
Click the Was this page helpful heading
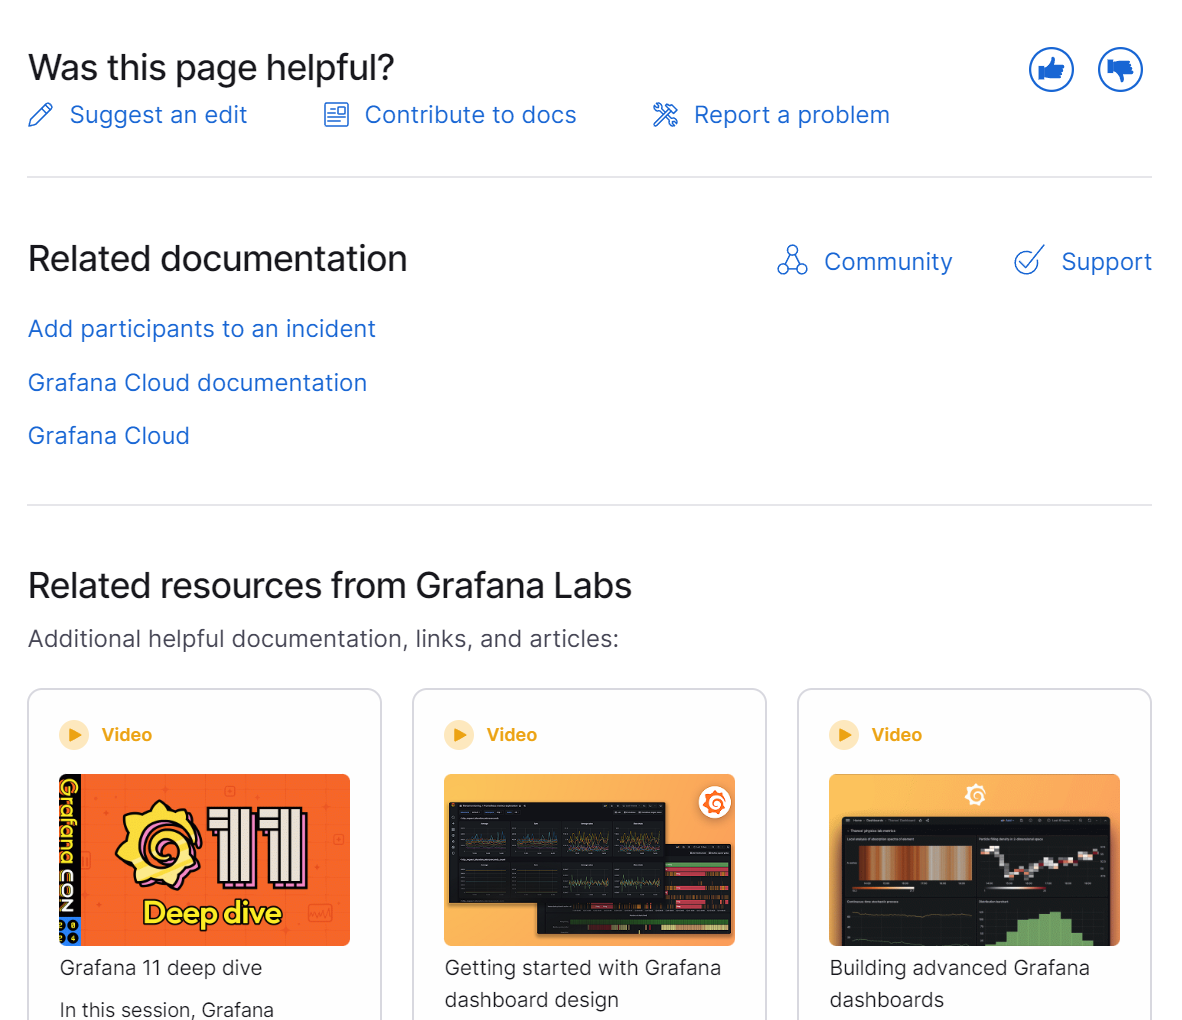point(211,67)
